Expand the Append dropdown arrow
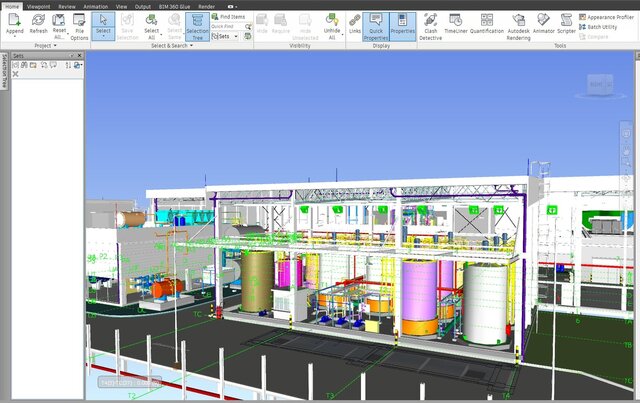Viewport: 640px width, 403px height. (x=14, y=37)
